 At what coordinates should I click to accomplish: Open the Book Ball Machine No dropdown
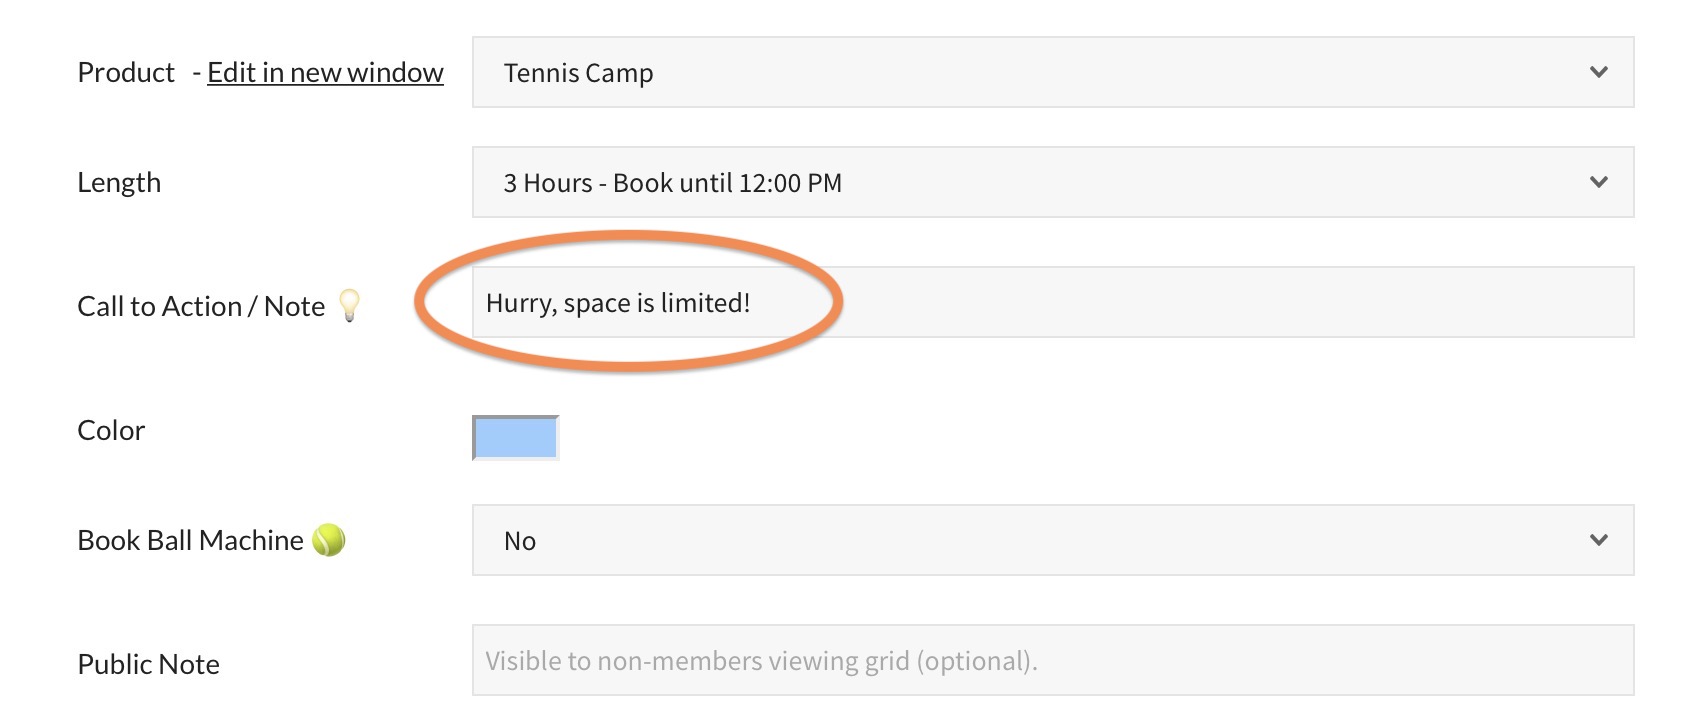(x=1052, y=540)
